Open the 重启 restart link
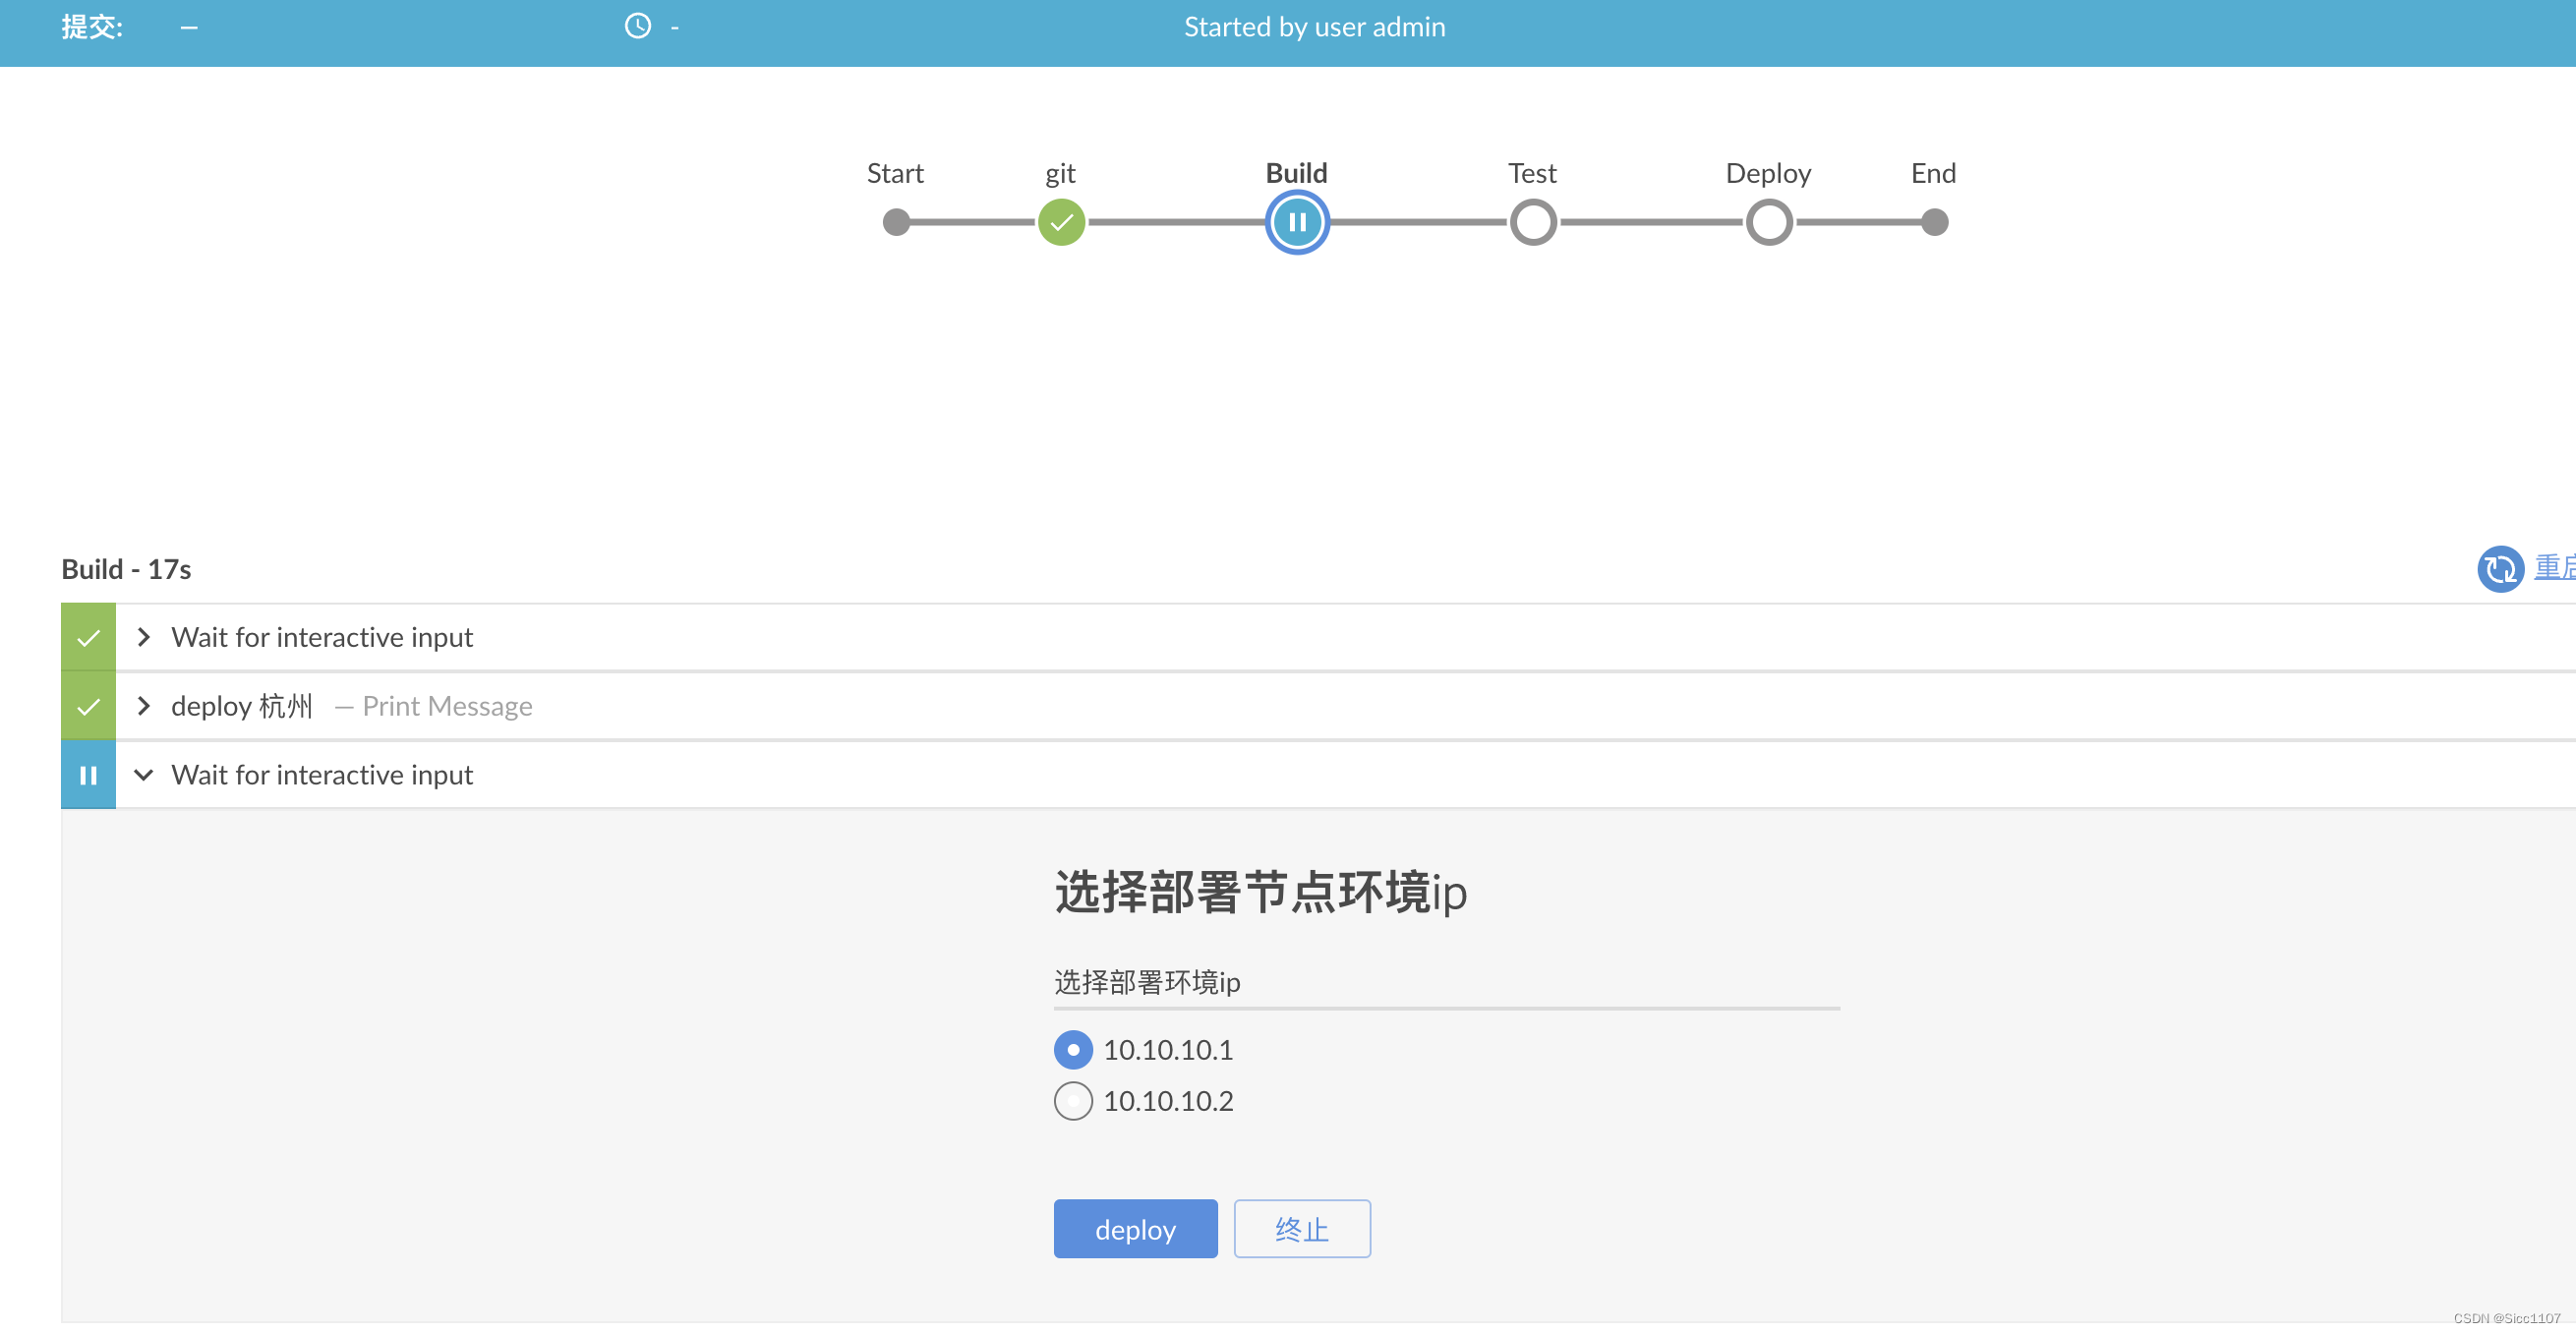The image size is (2576, 1333). 2554,567
